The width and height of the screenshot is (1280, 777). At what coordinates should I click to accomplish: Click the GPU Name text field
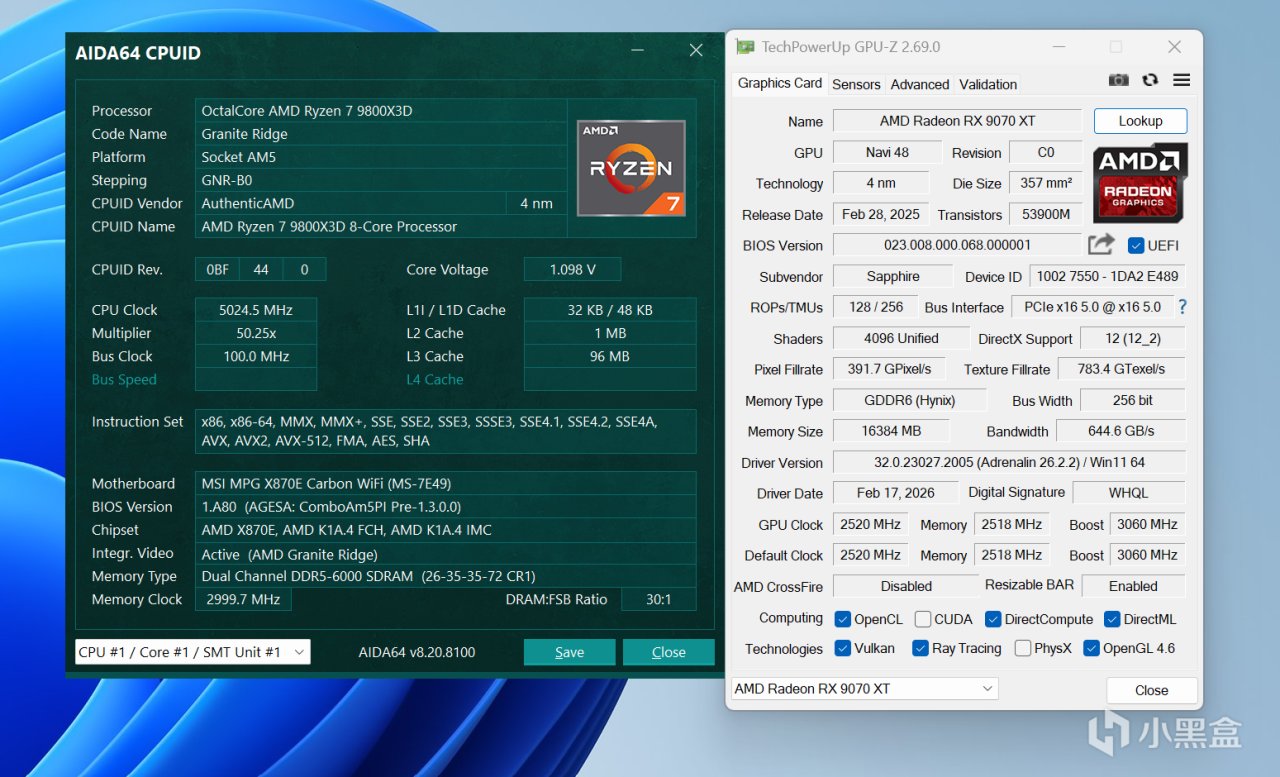click(957, 121)
